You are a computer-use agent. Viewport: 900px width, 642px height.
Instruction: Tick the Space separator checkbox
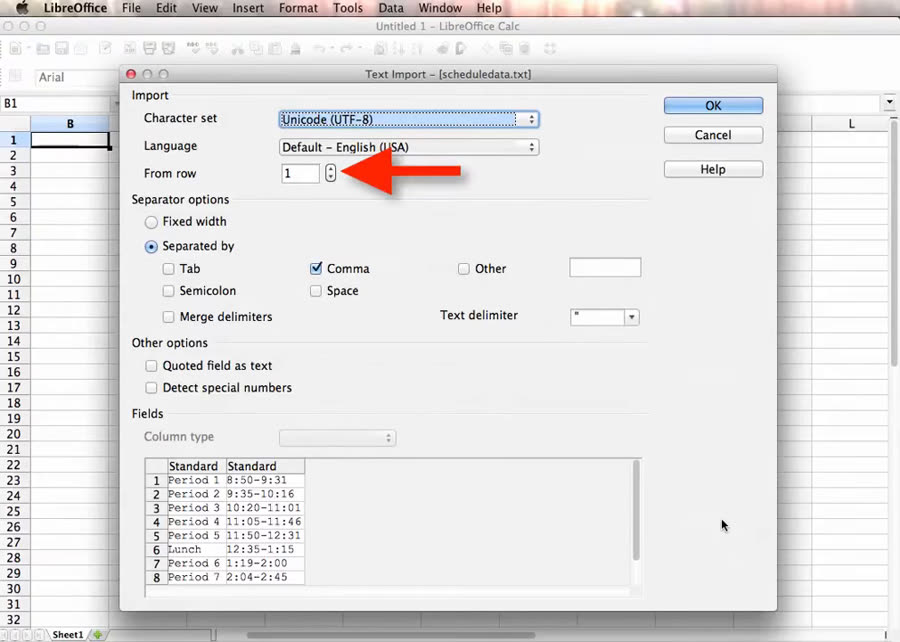[316, 291]
